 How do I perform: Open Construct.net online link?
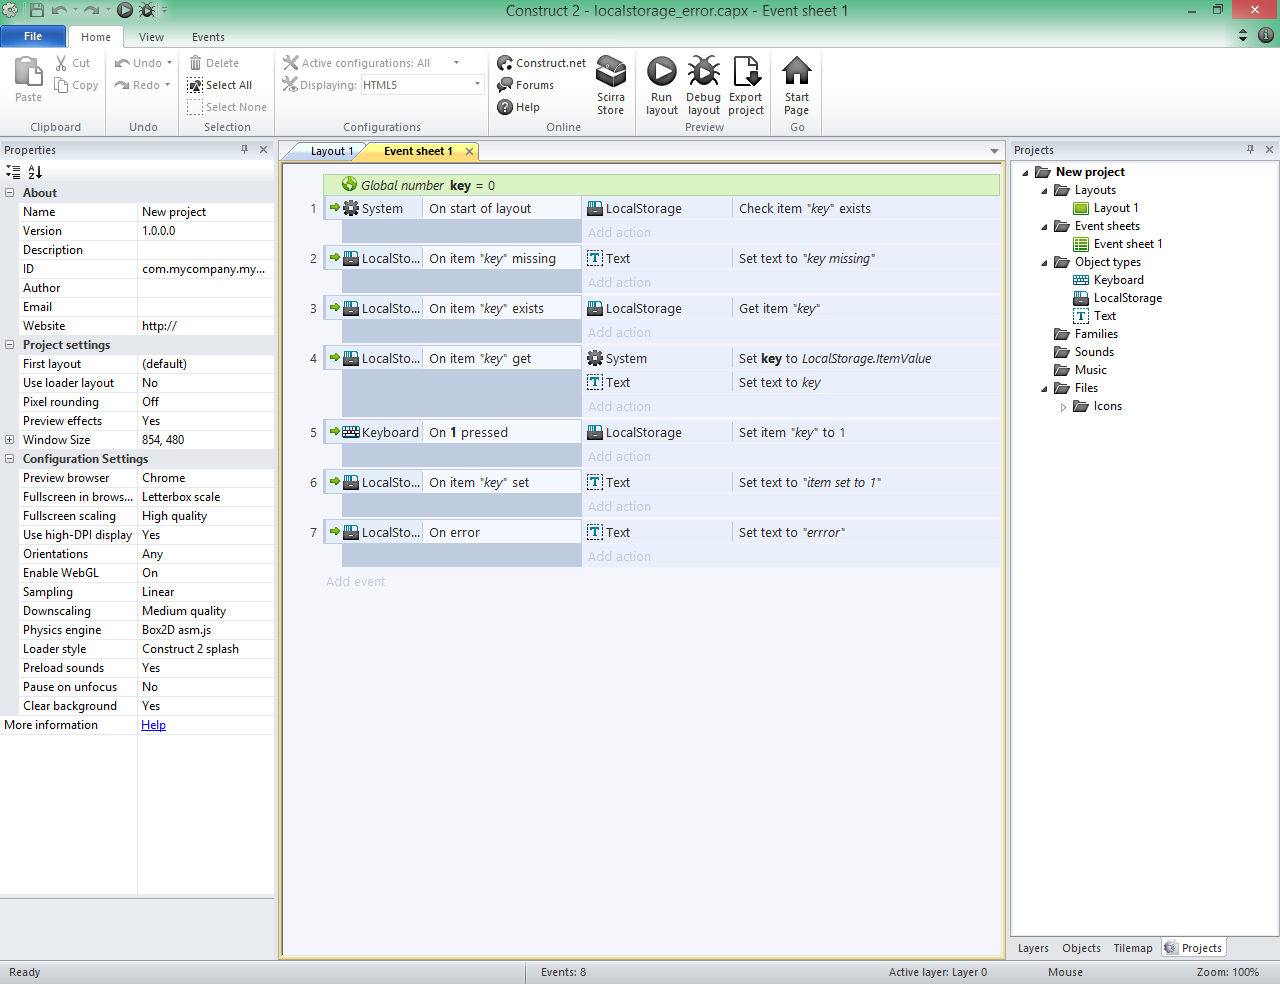[541, 63]
